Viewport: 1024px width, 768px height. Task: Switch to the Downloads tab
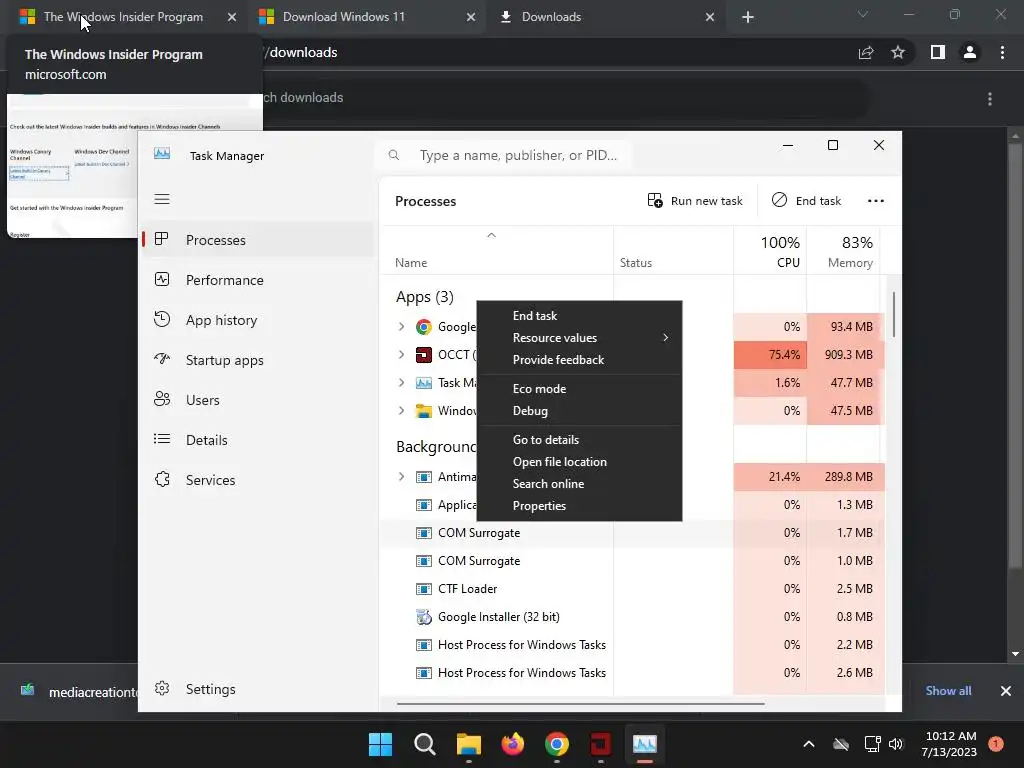coord(606,17)
